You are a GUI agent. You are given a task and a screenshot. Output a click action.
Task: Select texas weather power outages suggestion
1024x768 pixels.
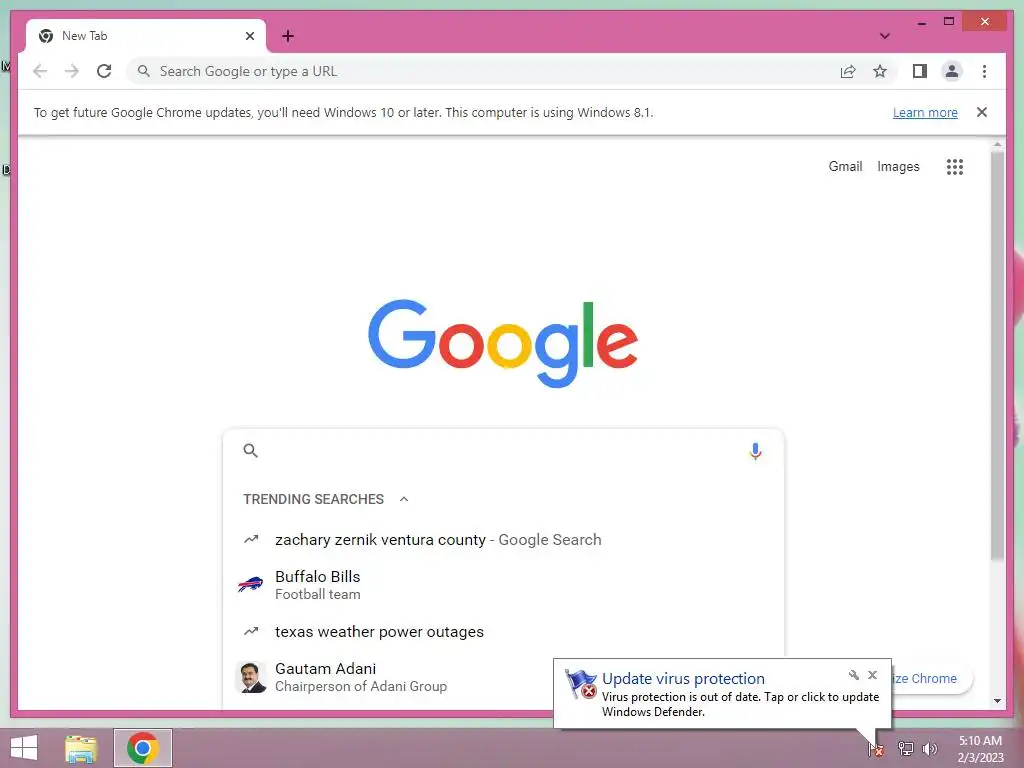(503, 632)
